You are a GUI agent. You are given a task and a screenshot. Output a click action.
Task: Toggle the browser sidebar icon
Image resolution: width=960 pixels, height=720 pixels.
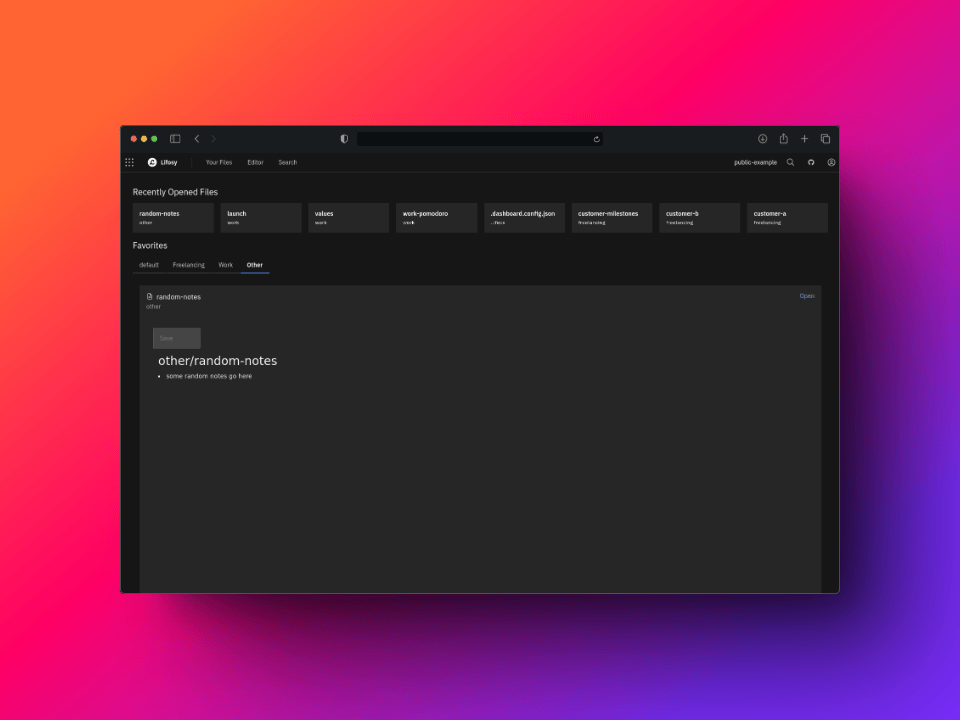click(x=175, y=138)
